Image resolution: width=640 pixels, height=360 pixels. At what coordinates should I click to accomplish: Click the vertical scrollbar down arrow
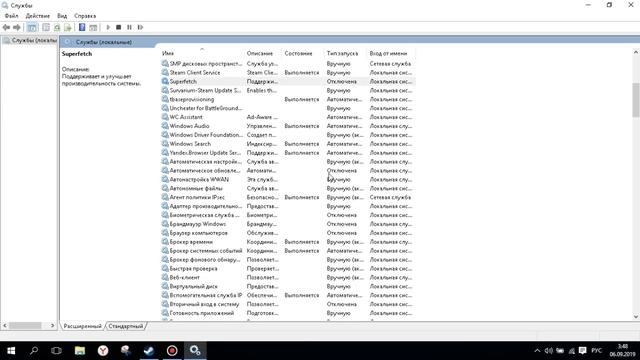pyautogui.click(x=636, y=317)
